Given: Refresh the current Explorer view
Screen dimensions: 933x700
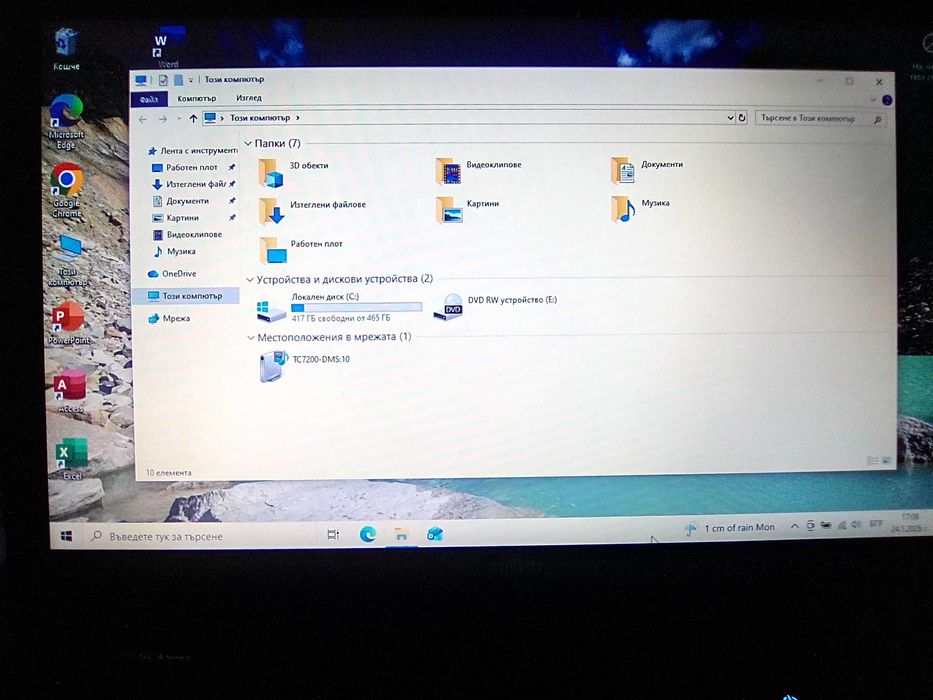Looking at the screenshot, I should click(742, 118).
